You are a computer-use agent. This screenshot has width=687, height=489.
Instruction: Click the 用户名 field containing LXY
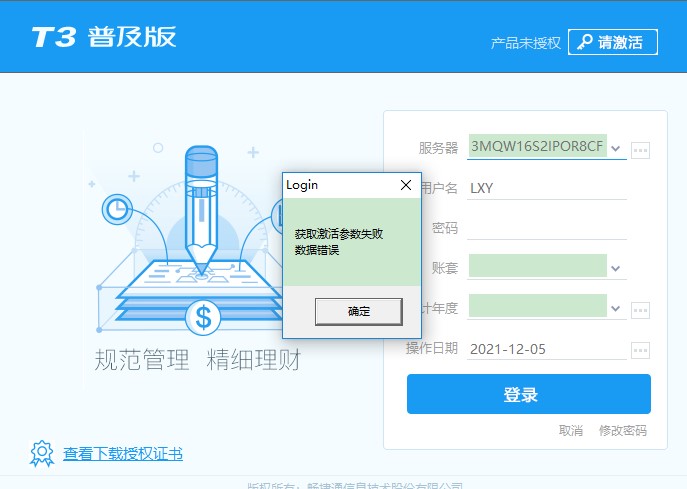tap(547, 188)
